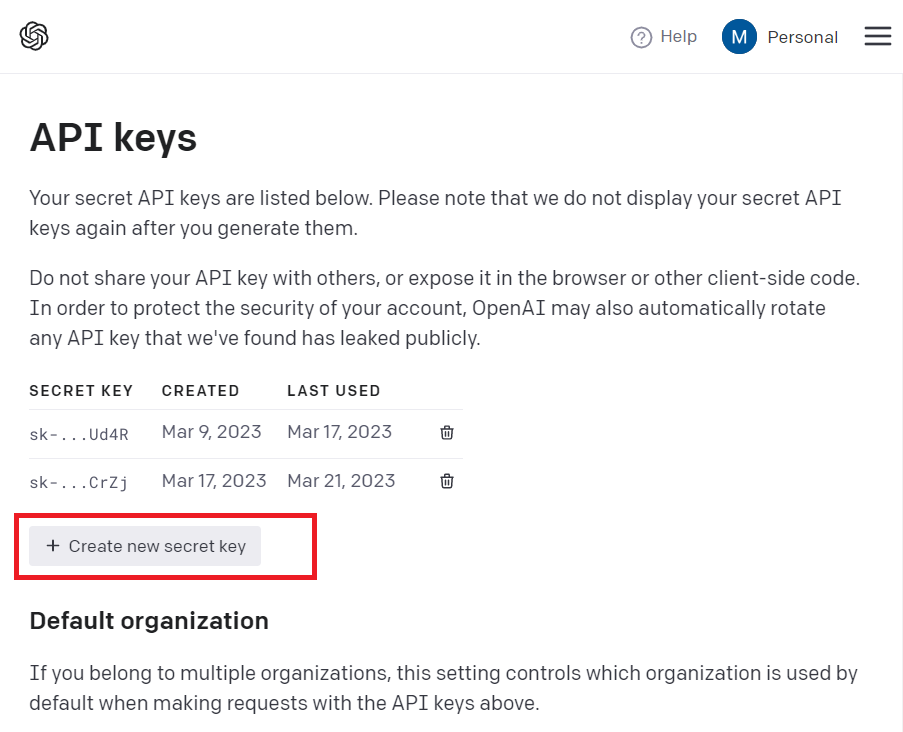Select the sk-...Ud4R key text
This screenshot has height=732, width=903.
pos(79,434)
